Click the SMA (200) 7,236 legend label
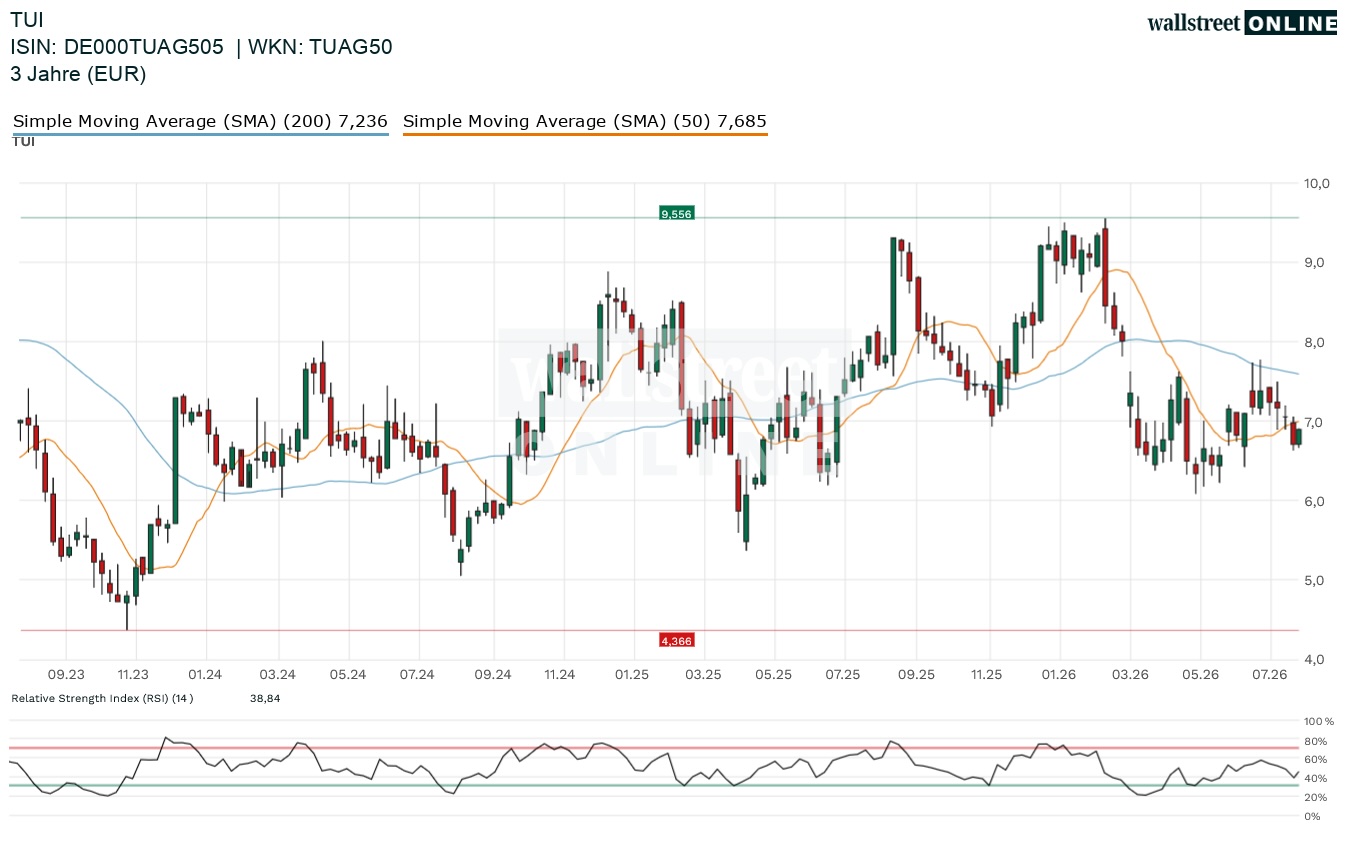Image resolution: width=1349 pixels, height=843 pixels. click(x=200, y=121)
